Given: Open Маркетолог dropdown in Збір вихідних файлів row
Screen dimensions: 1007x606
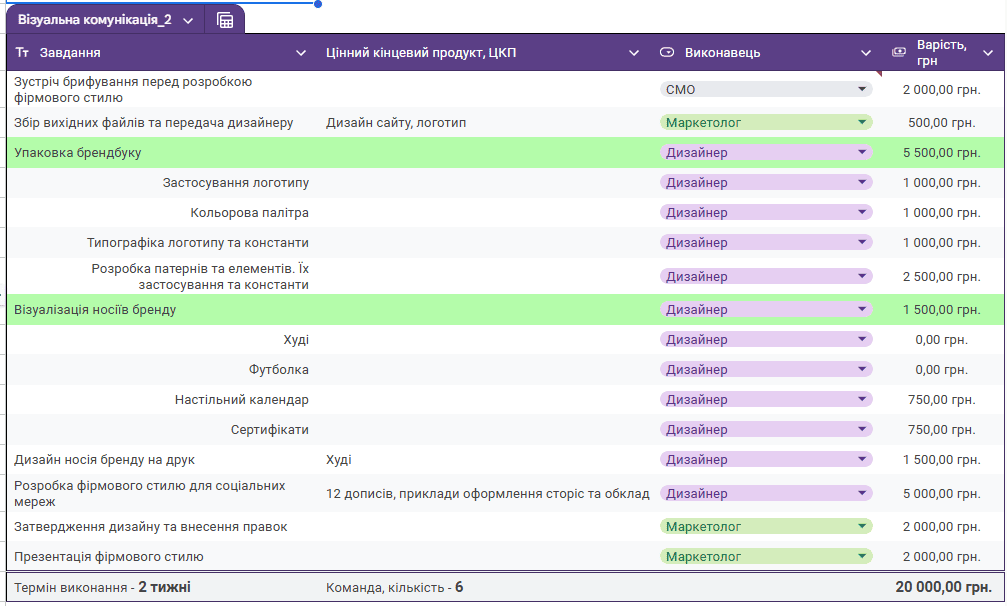Looking at the screenshot, I should [x=766, y=122].
